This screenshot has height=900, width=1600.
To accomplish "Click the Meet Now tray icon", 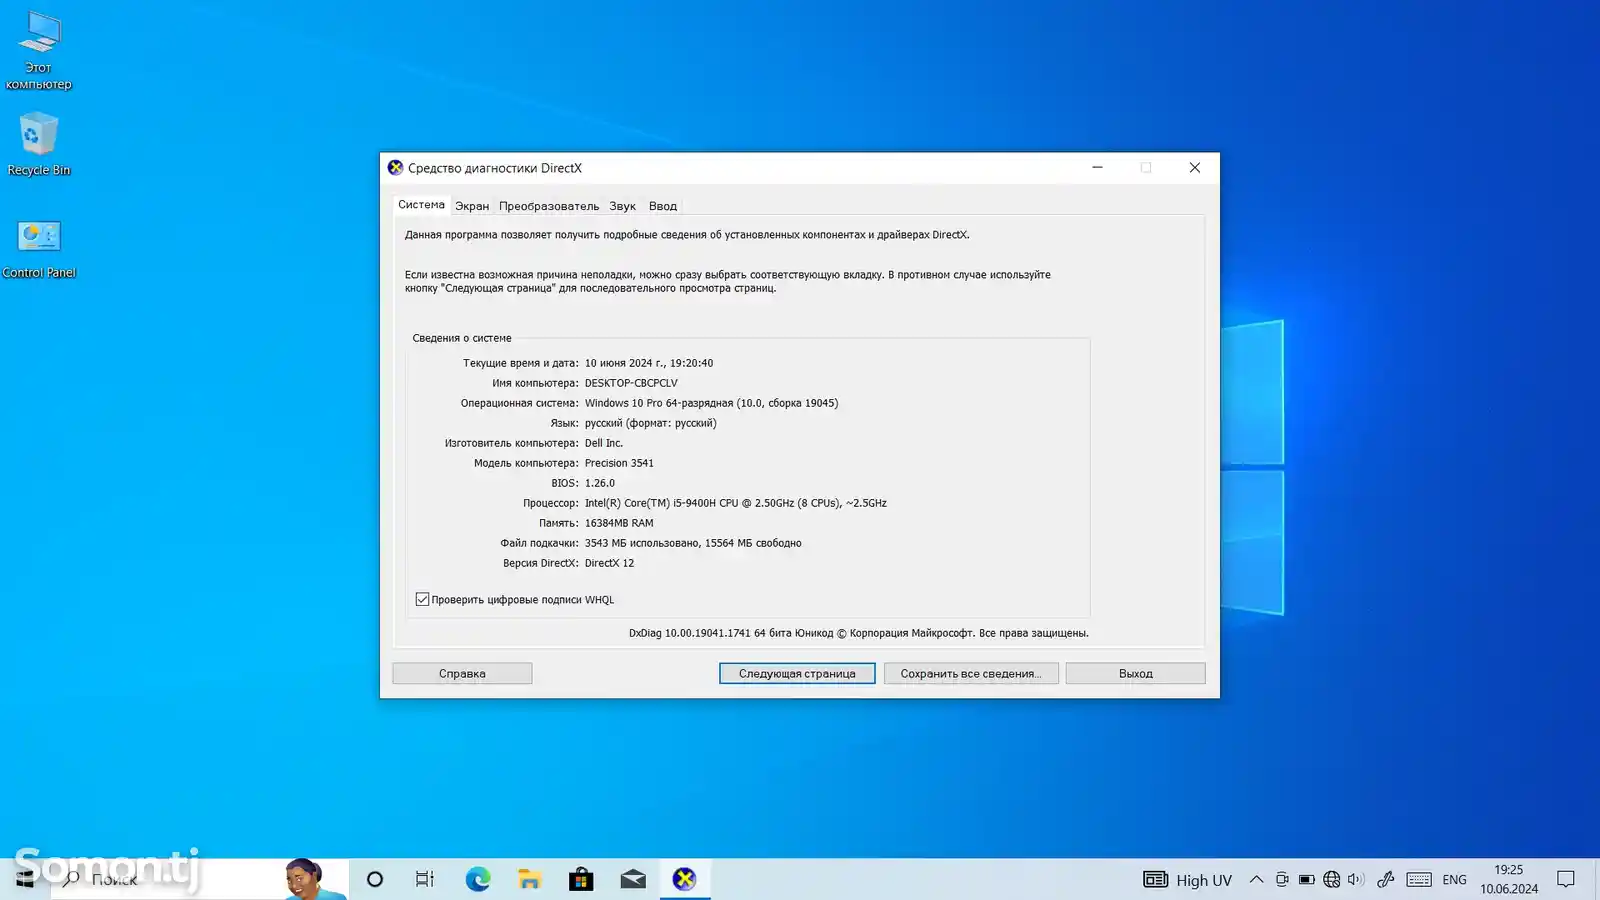I will (1282, 880).
